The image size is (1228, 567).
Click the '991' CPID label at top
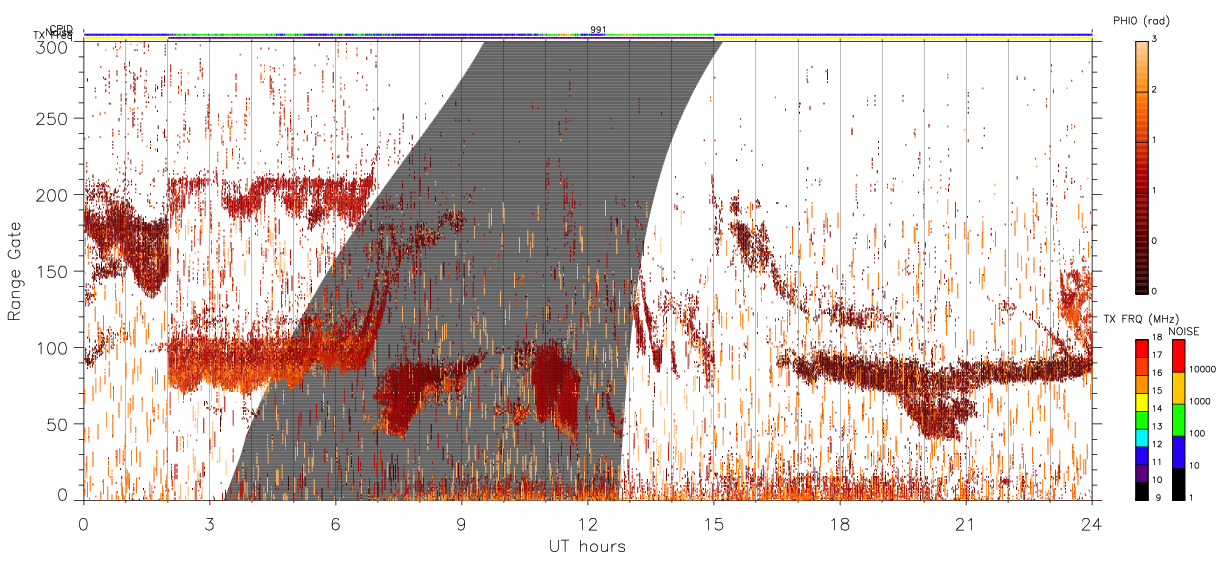[598, 30]
